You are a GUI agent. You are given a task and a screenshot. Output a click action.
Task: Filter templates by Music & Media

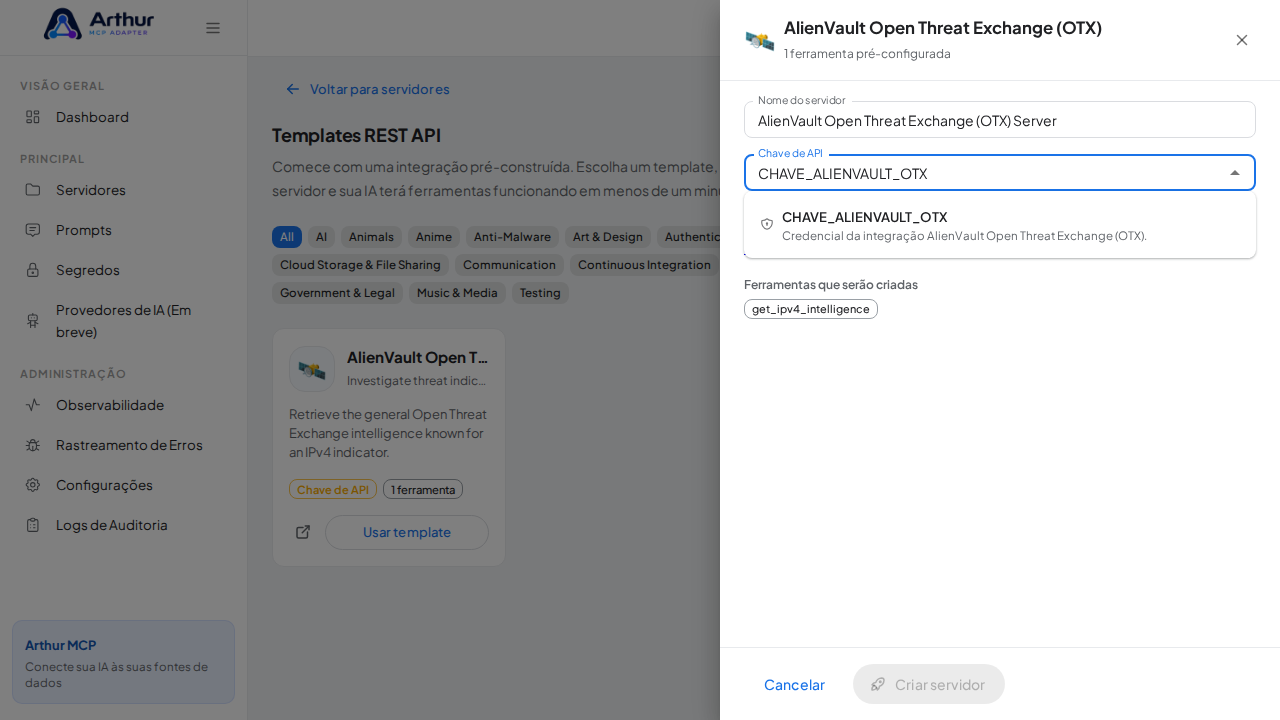click(457, 293)
